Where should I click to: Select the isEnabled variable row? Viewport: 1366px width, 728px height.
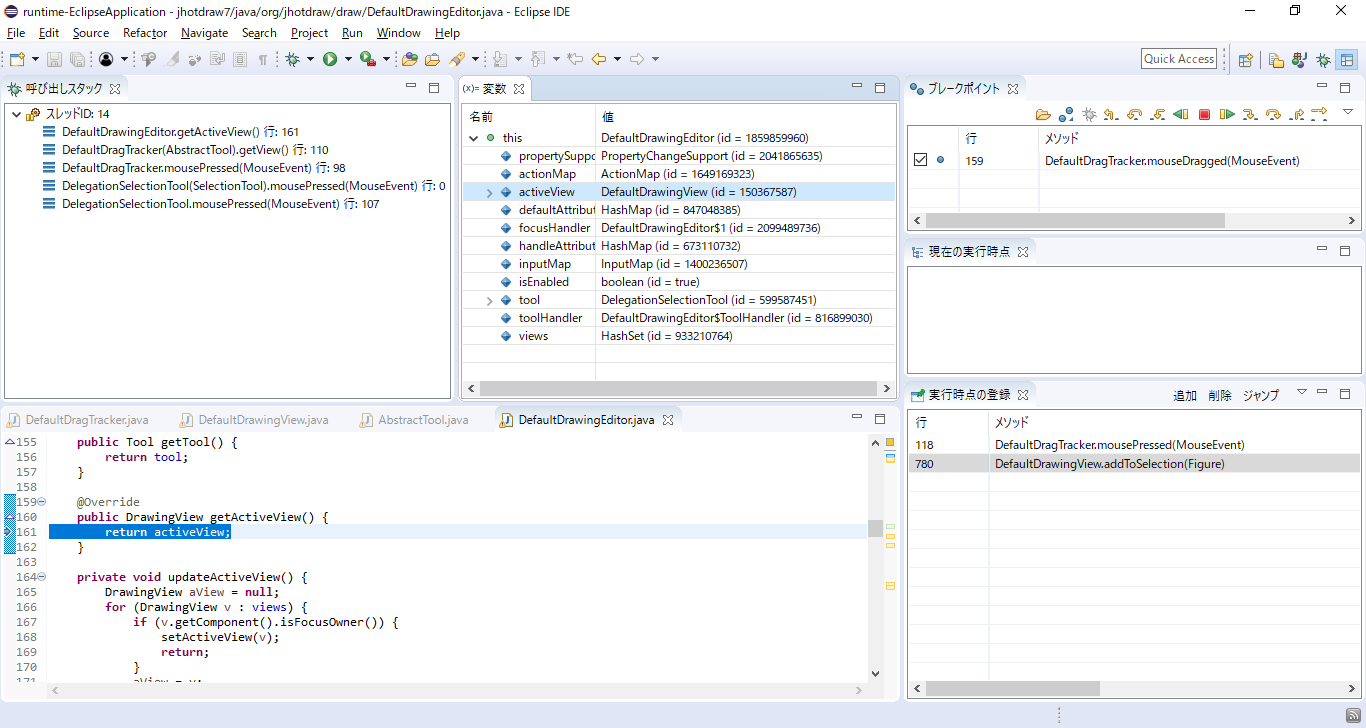point(678,282)
